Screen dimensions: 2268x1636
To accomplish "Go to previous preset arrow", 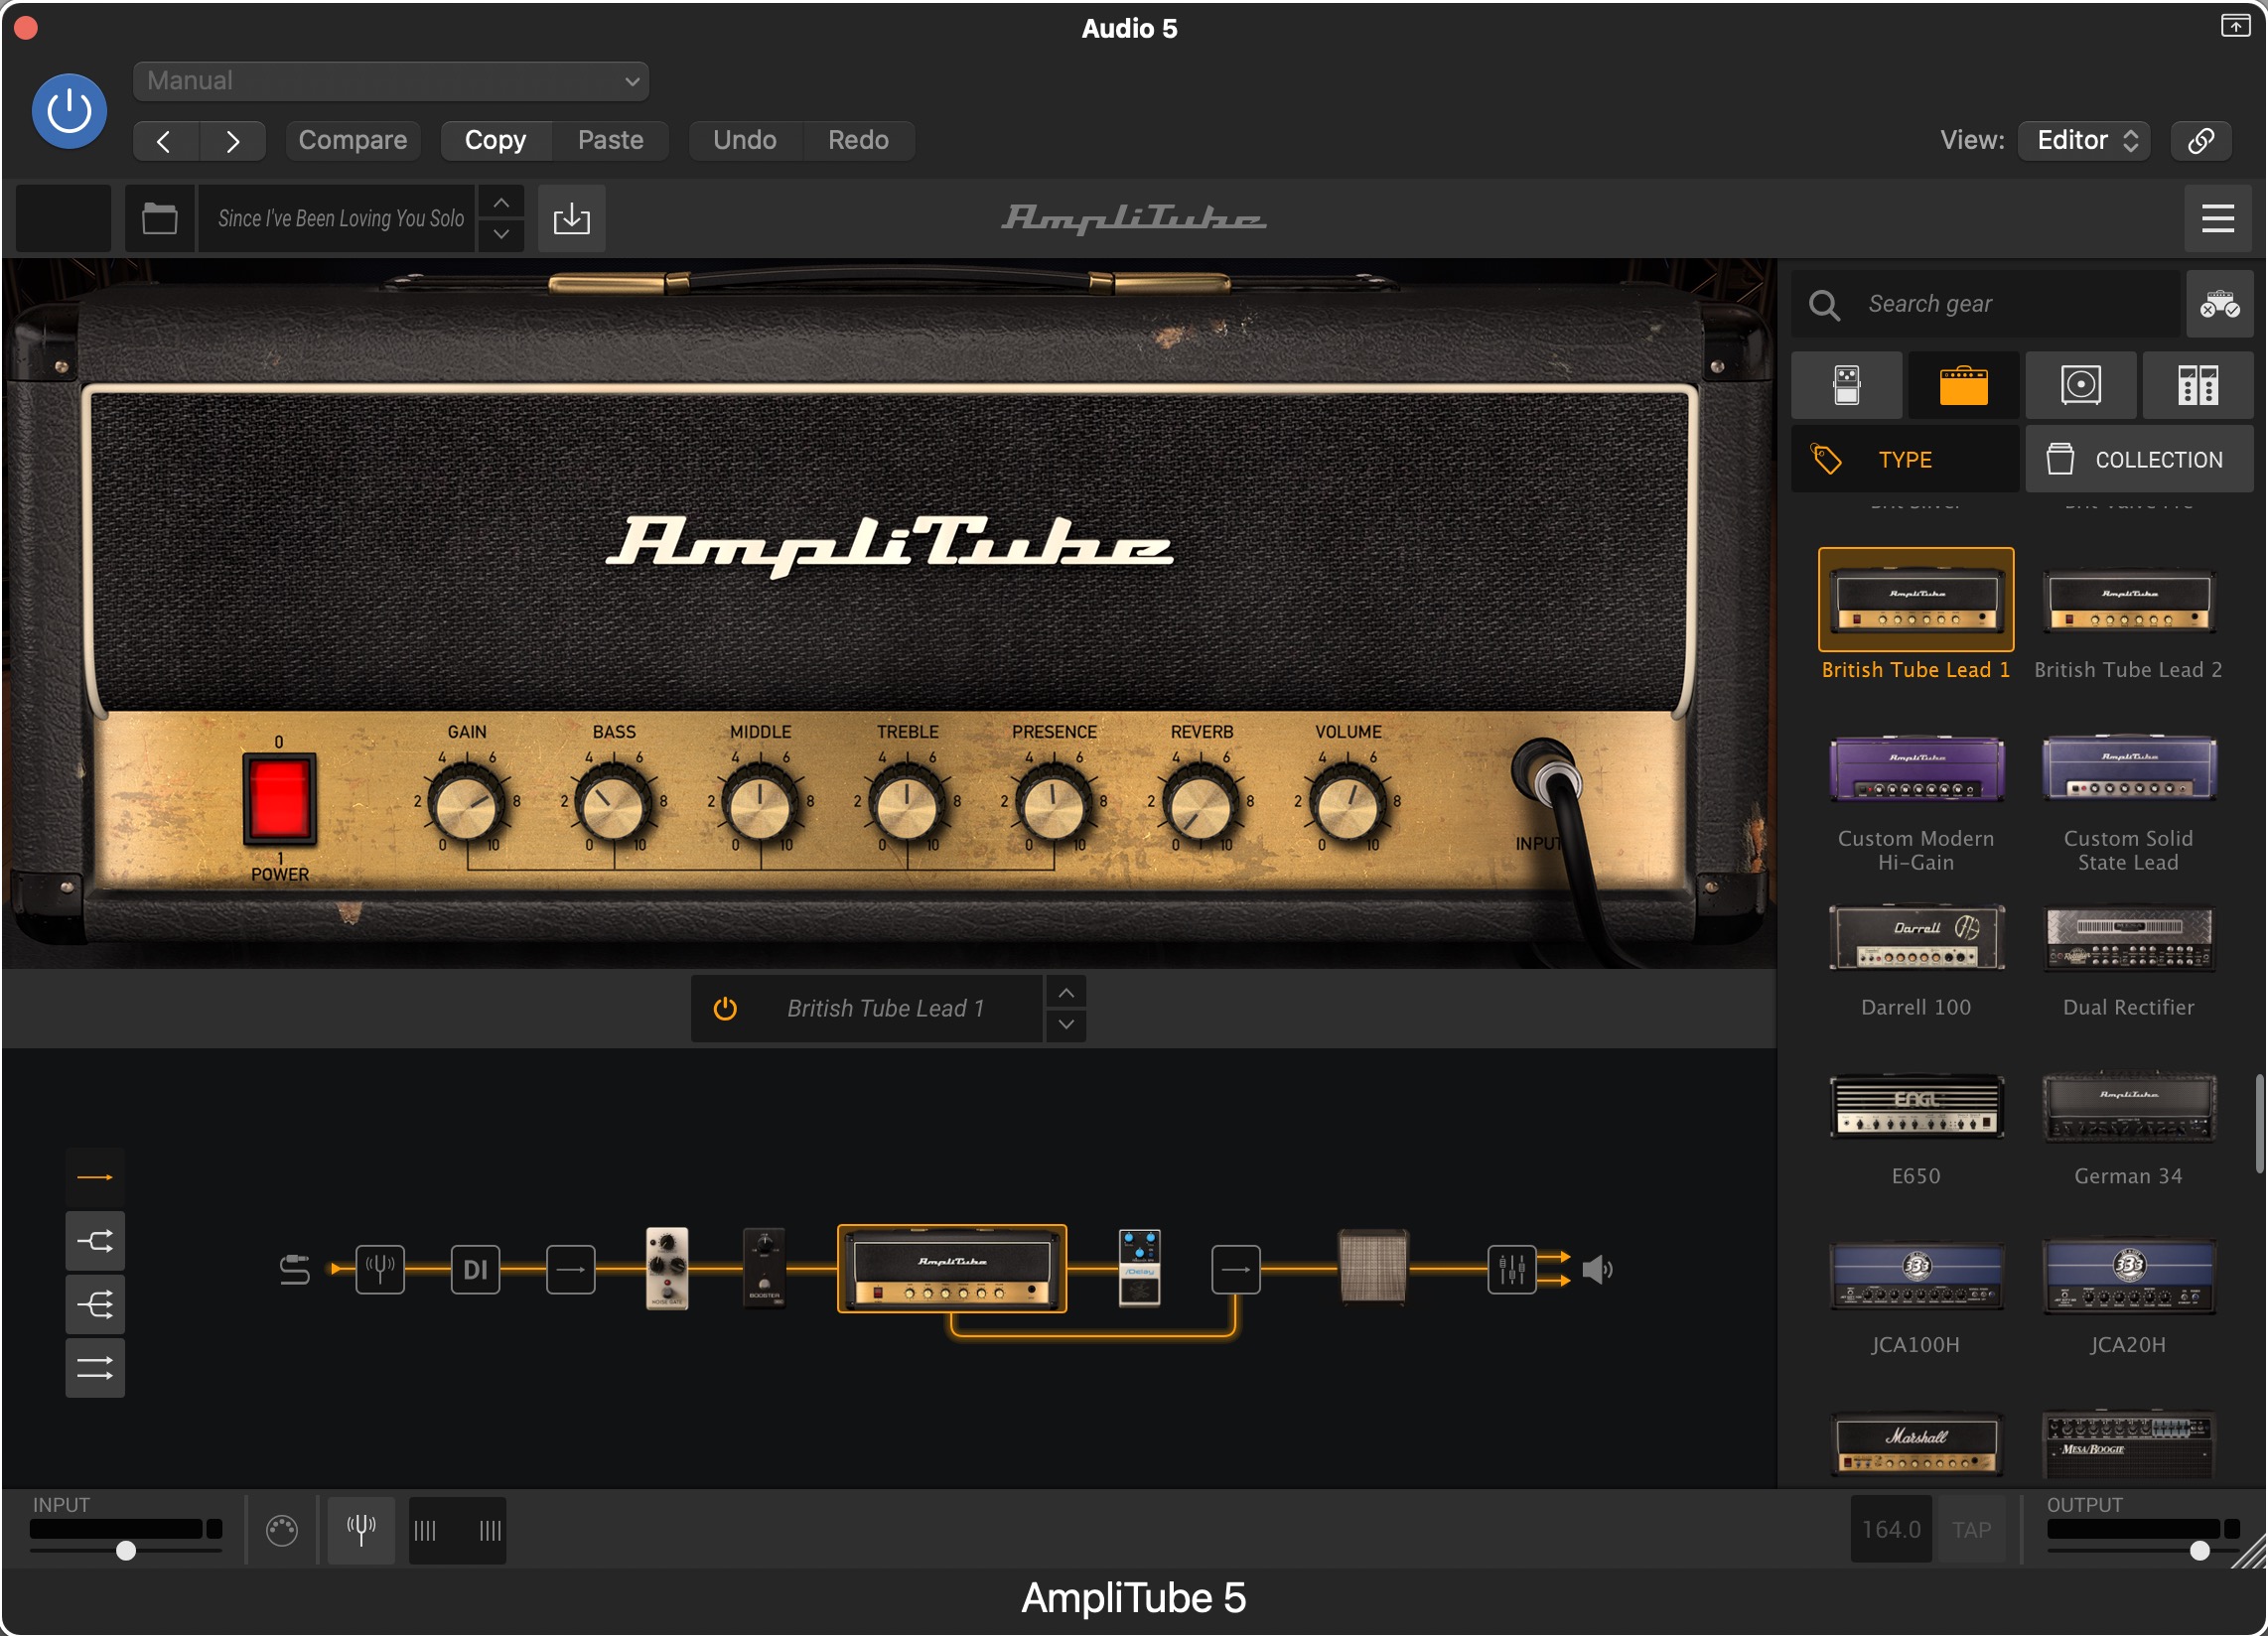I will pyautogui.click(x=165, y=141).
